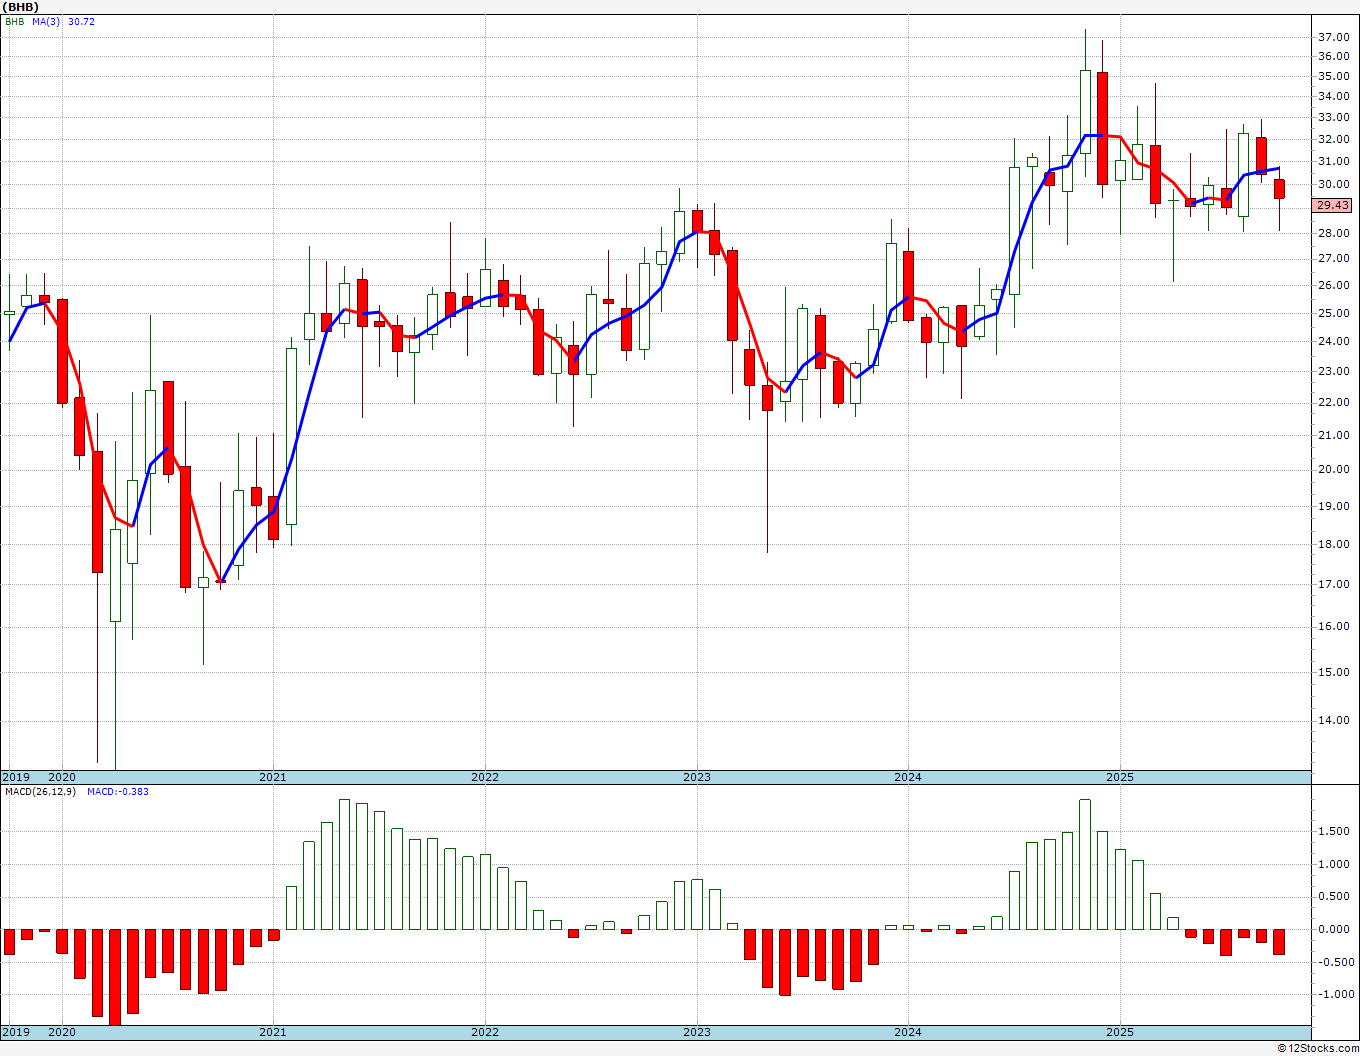The image size is (1360, 1056).
Task: Select 2020 on the MACD panel timeline
Action: point(62,1032)
